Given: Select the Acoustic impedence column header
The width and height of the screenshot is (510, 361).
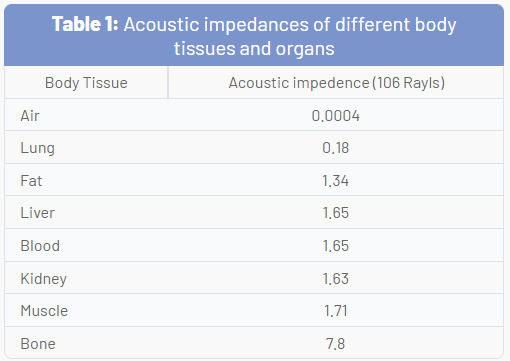Looking at the screenshot, I should pos(336,83).
